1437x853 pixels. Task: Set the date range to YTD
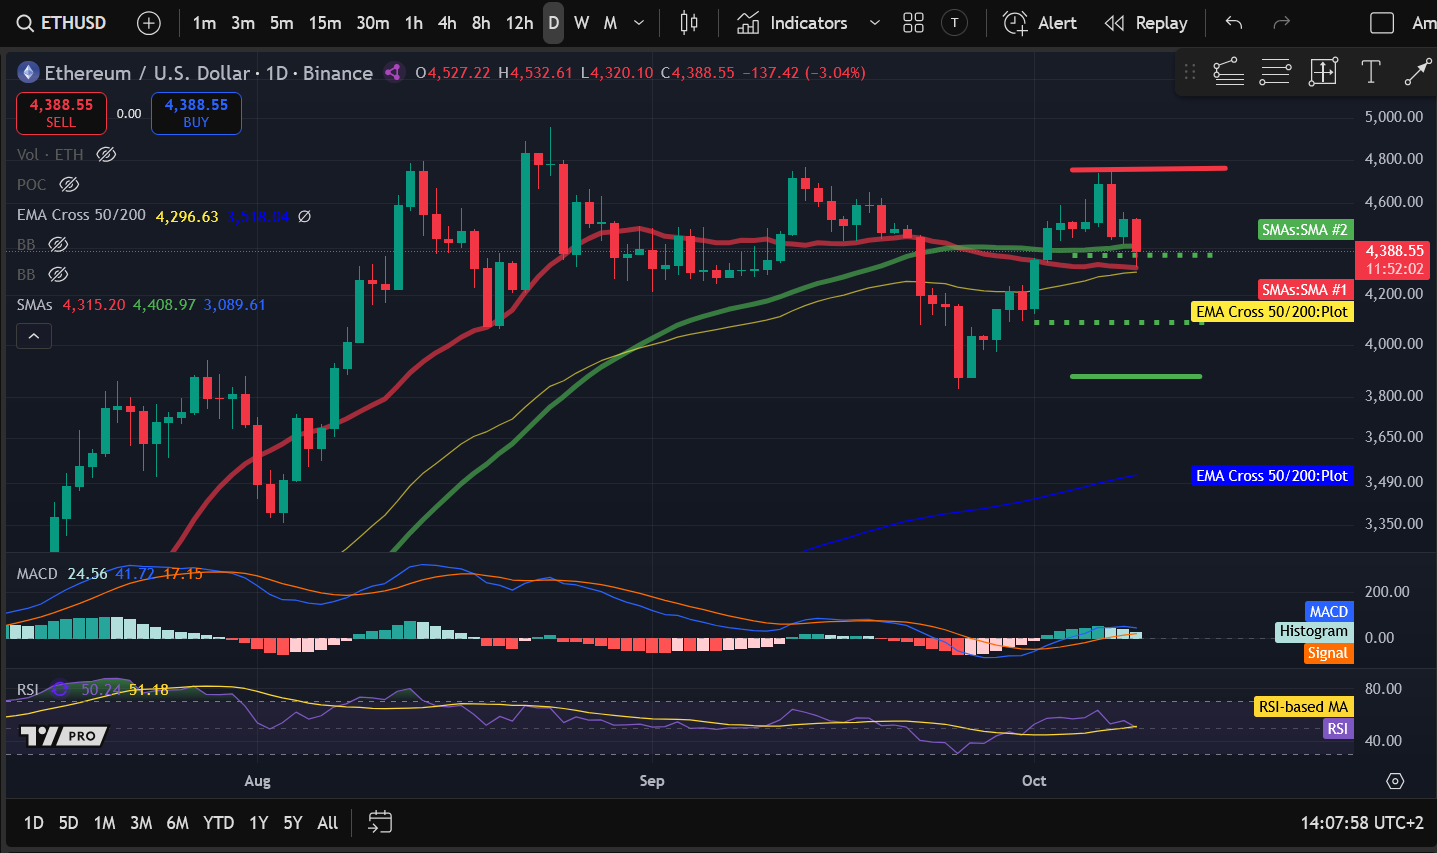click(x=218, y=823)
